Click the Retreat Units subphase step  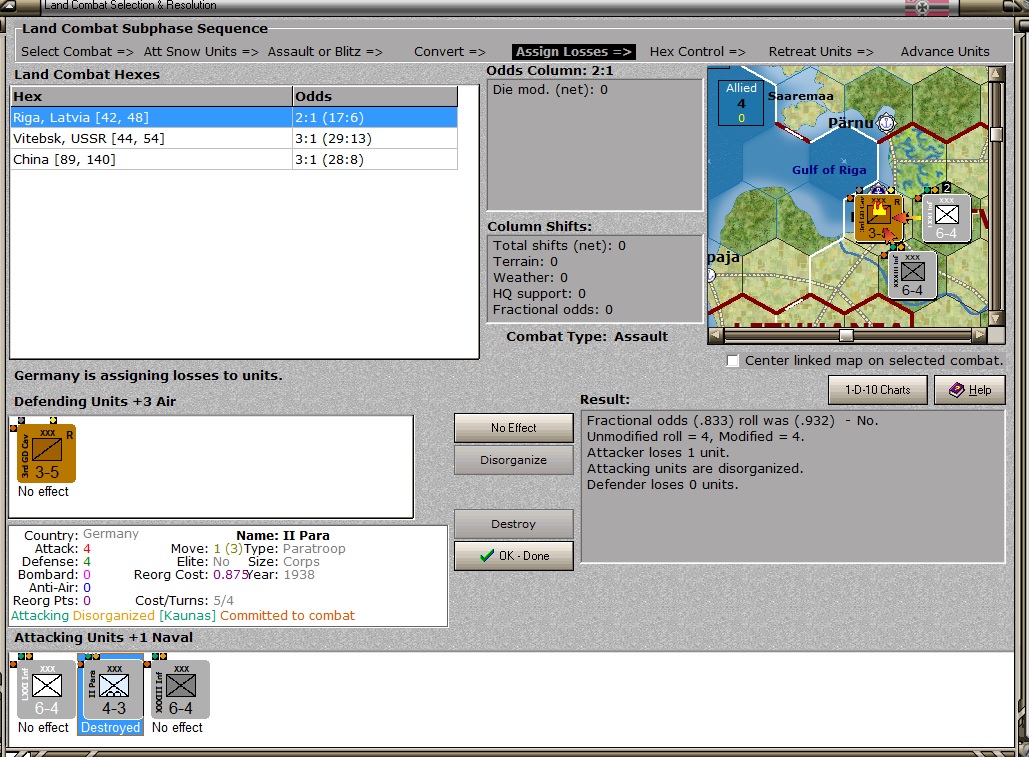[821, 51]
